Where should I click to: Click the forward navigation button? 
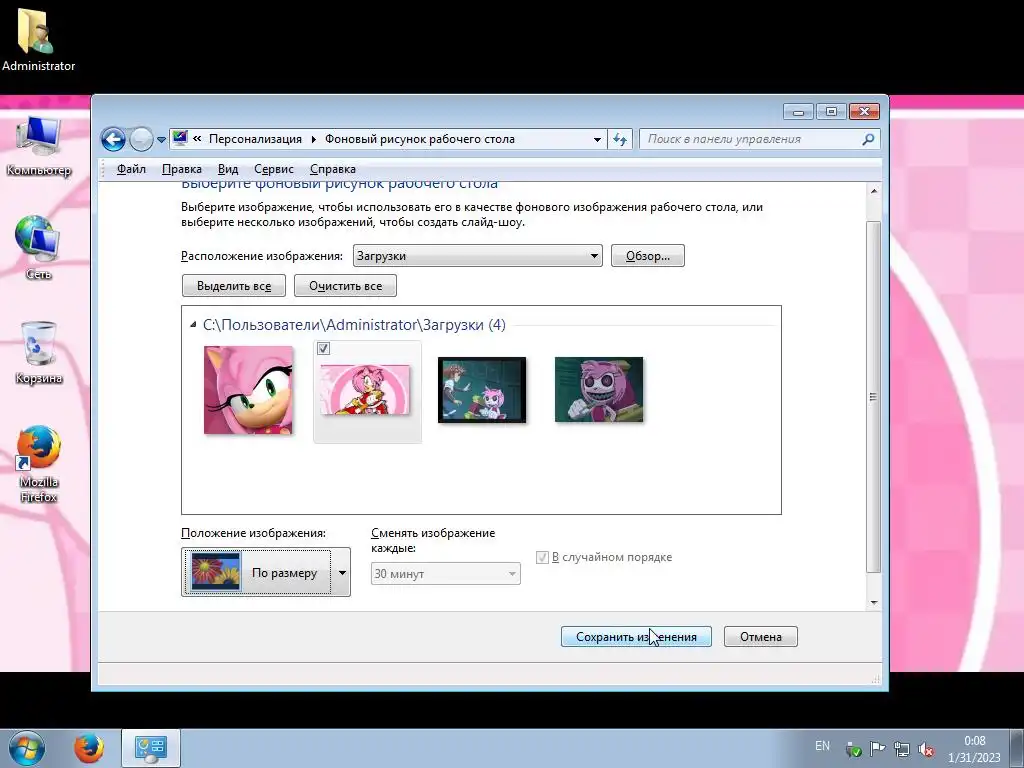pyautogui.click(x=141, y=139)
